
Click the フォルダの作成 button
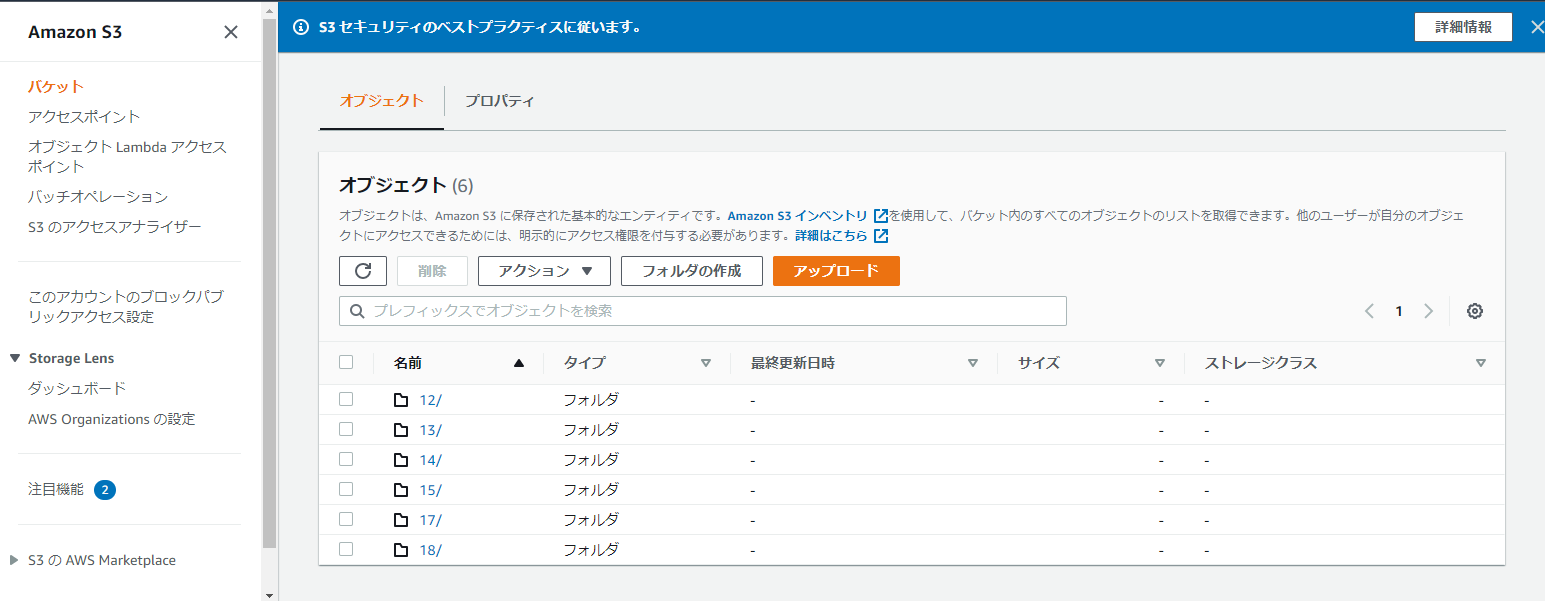point(692,271)
